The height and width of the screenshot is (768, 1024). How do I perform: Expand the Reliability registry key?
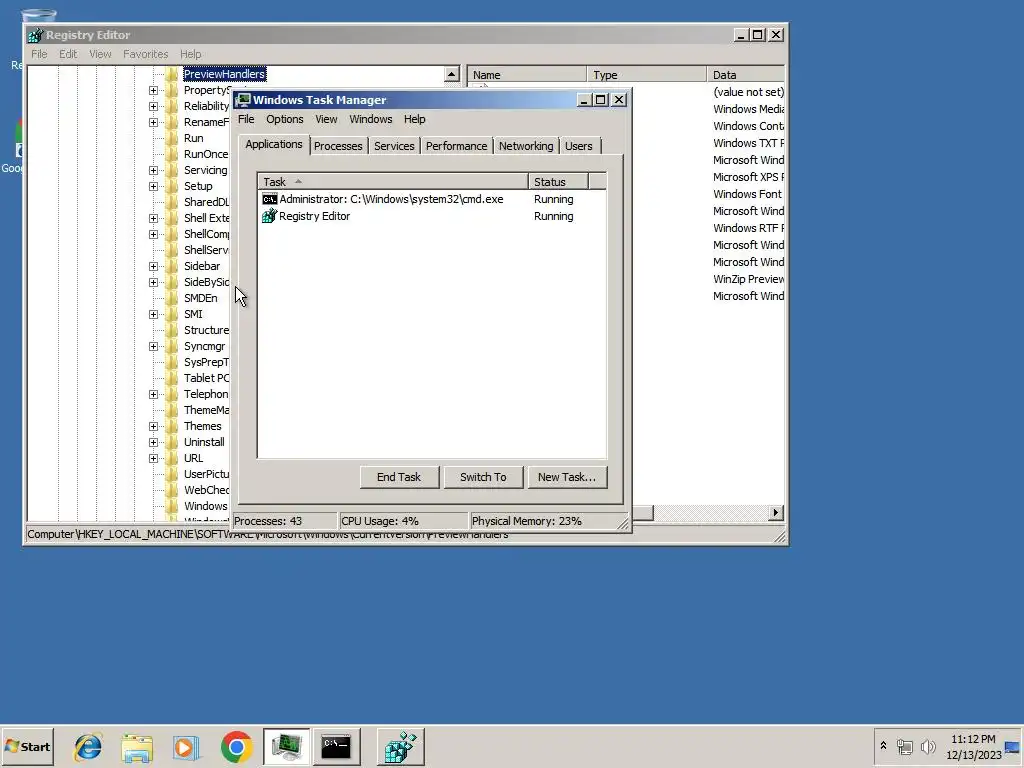point(153,106)
